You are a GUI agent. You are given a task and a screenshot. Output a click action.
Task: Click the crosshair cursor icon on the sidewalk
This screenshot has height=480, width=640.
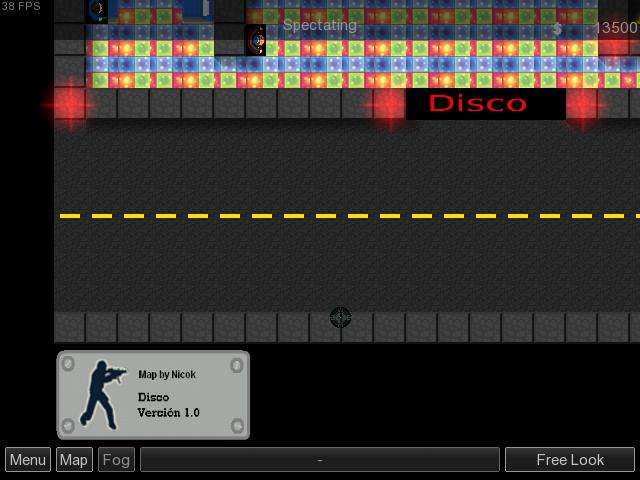pyautogui.click(x=340, y=317)
